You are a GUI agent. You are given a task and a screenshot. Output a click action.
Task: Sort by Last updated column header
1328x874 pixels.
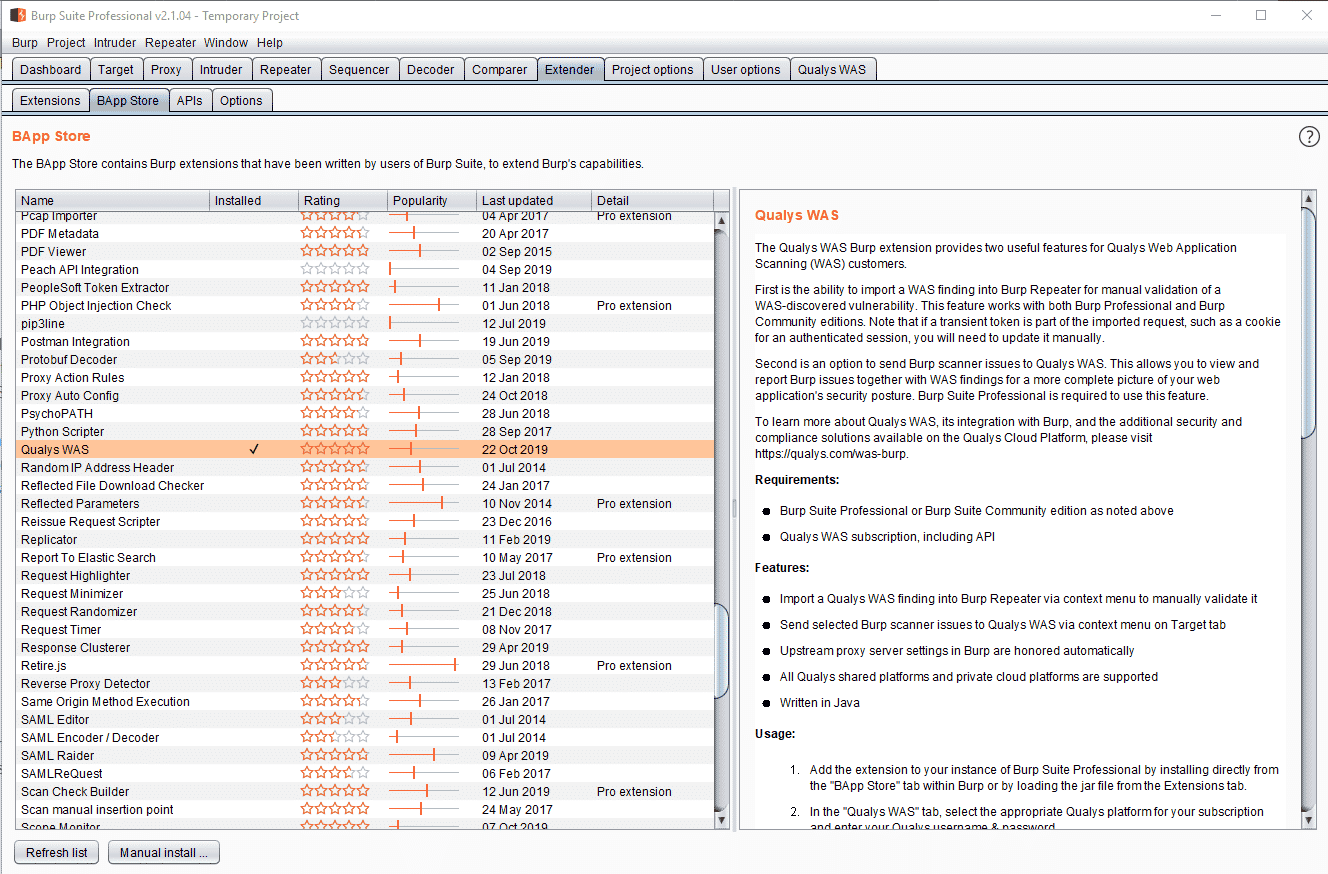coord(534,200)
